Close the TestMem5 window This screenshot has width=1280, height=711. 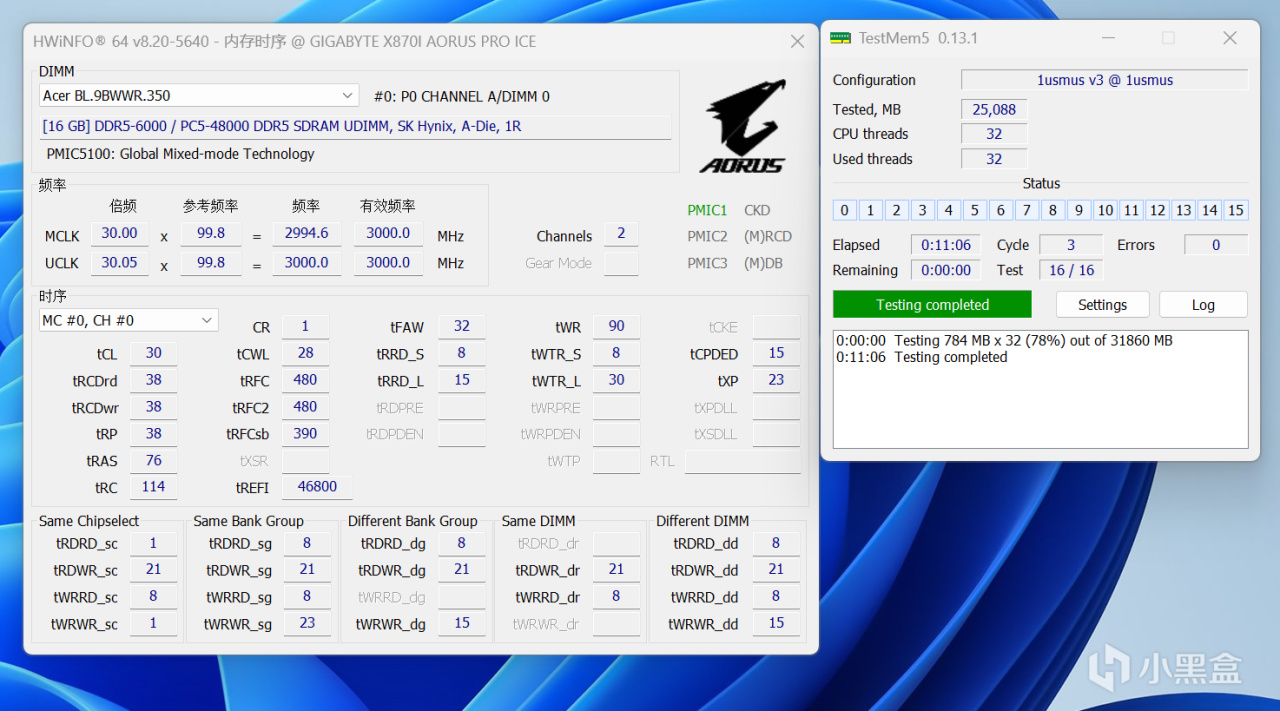pyautogui.click(x=1230, y=38)
